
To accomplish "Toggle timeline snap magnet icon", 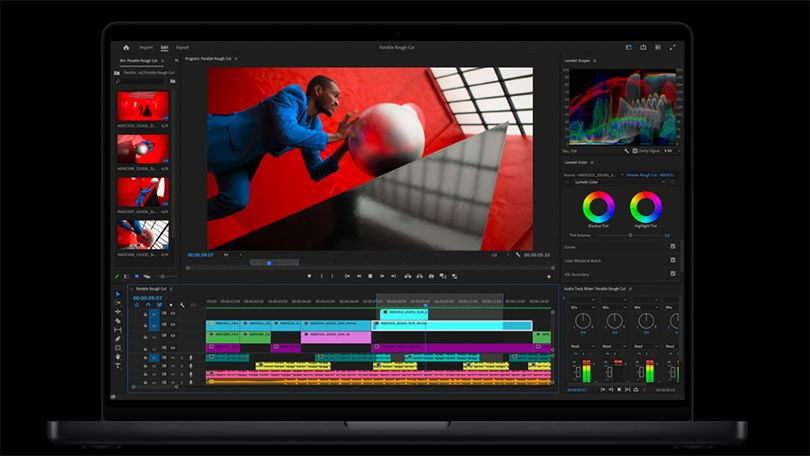I will (148, 305).
